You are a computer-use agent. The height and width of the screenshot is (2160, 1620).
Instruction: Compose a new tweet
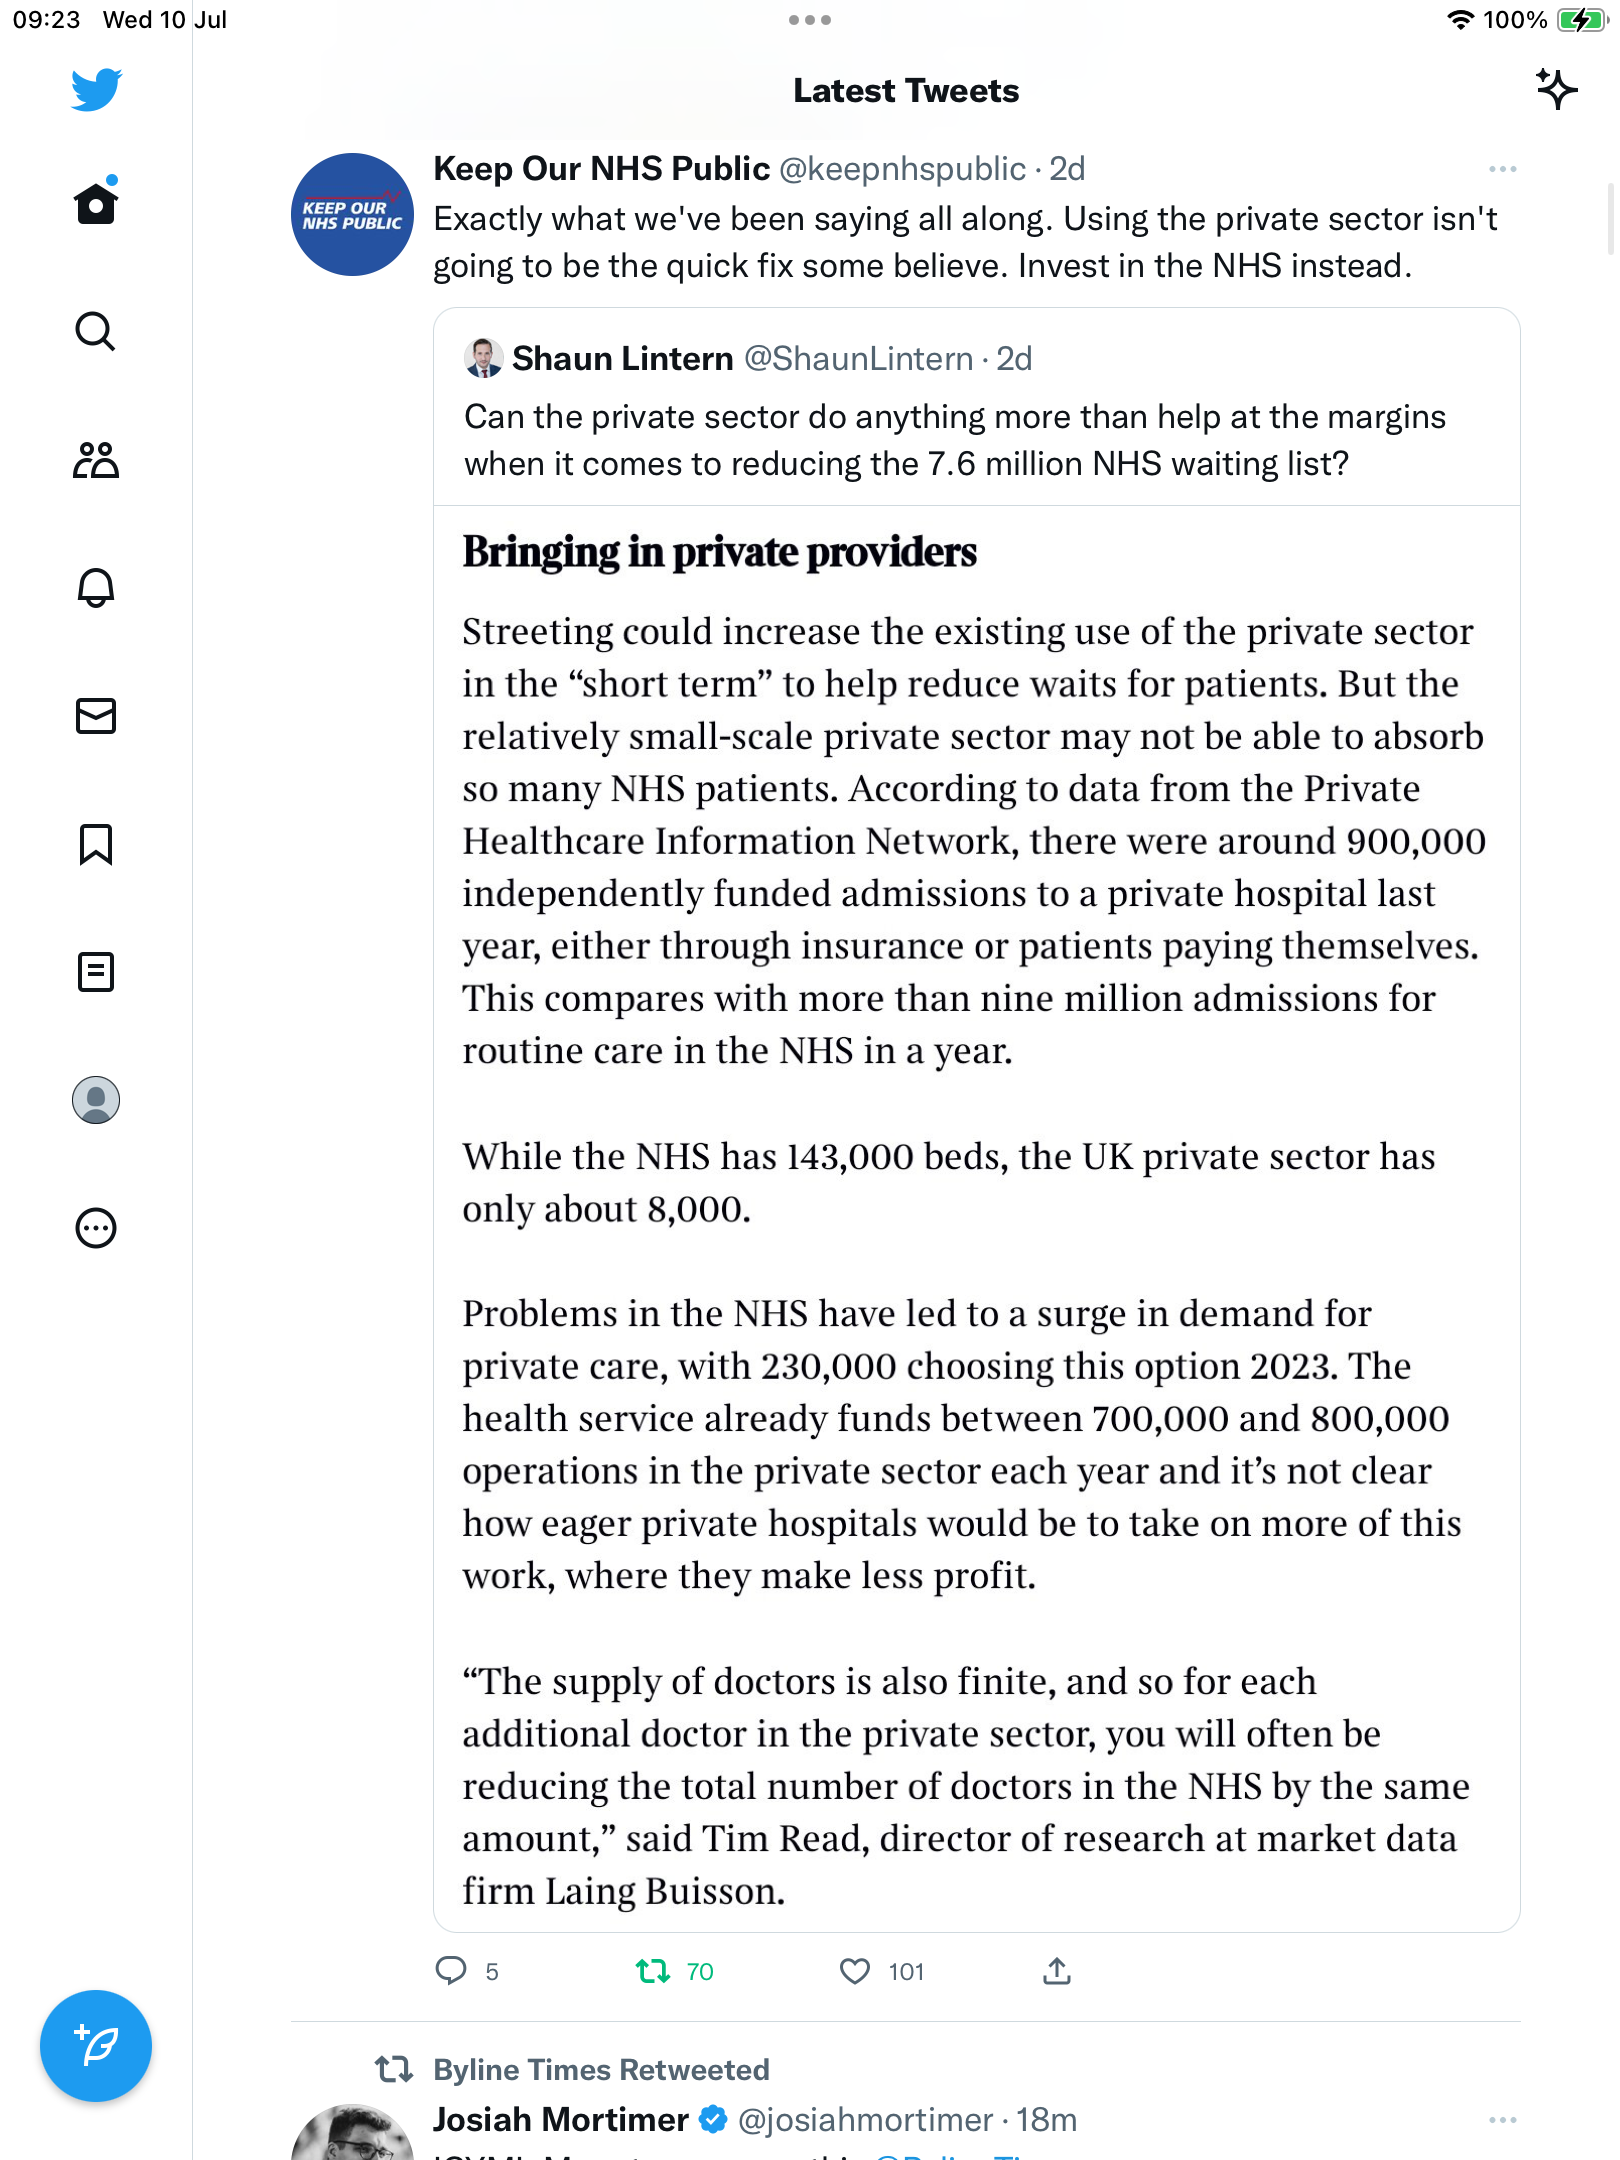pos(96,2046)
